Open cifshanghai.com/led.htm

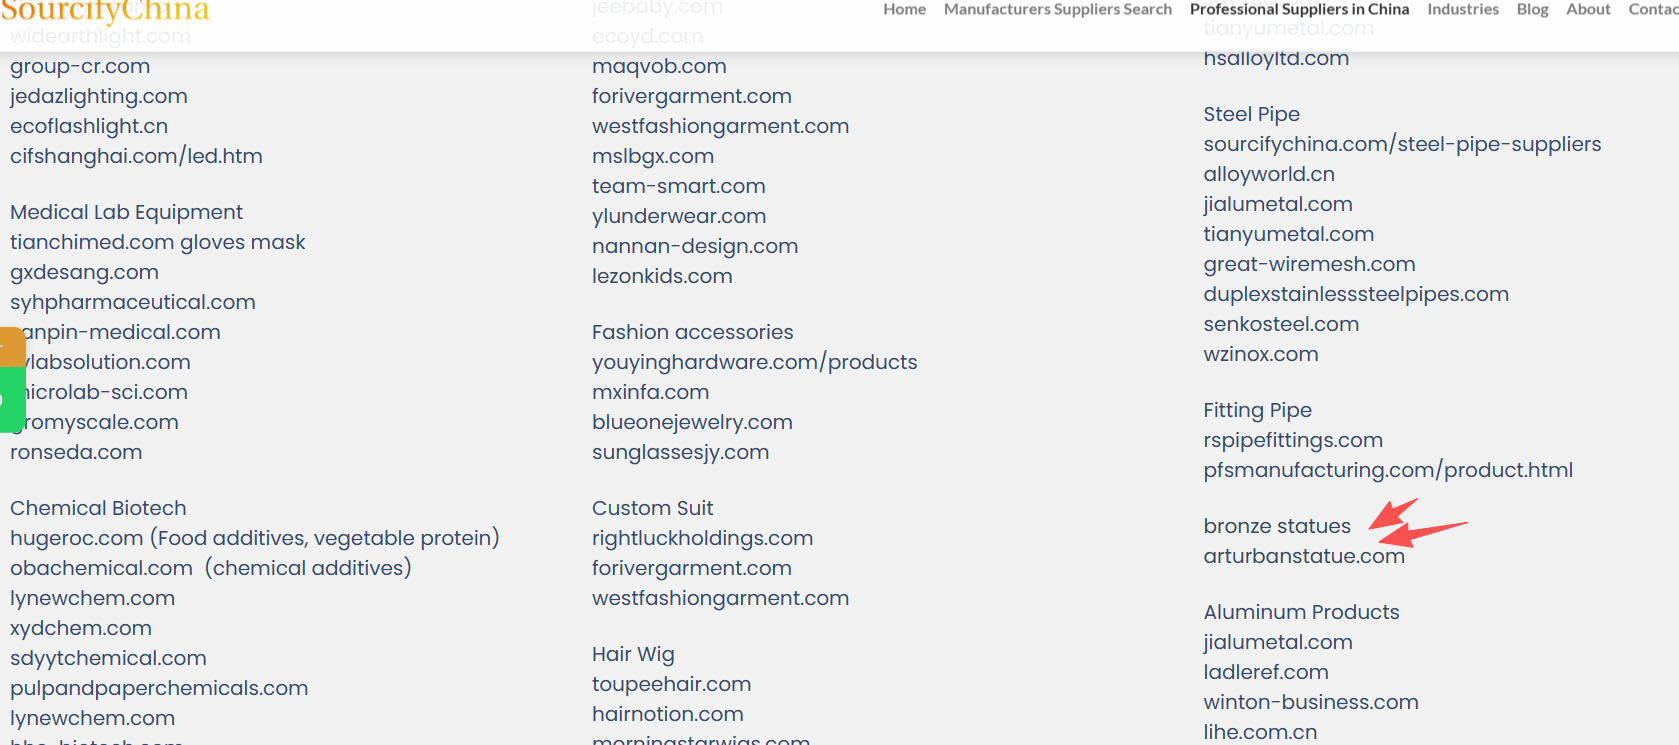click(x=136, y=157)
